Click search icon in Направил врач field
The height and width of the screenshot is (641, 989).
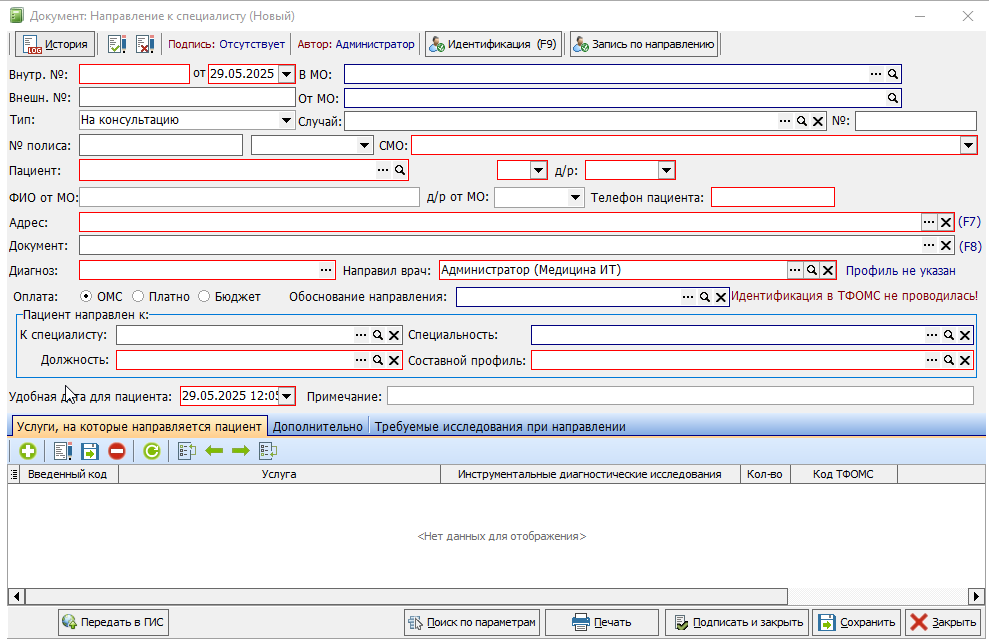point(812,270)
